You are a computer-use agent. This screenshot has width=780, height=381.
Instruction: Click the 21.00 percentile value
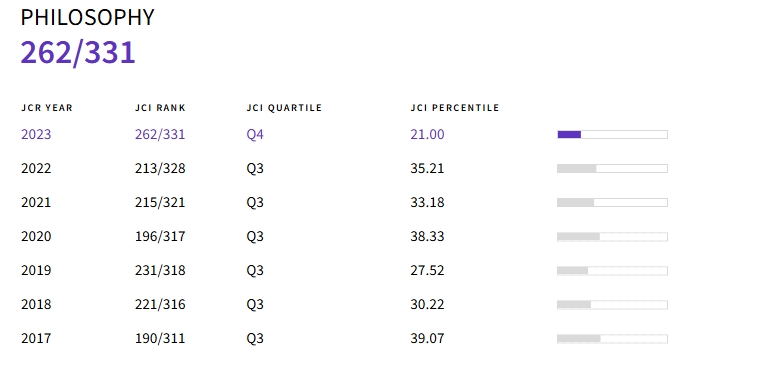[427, 134]
